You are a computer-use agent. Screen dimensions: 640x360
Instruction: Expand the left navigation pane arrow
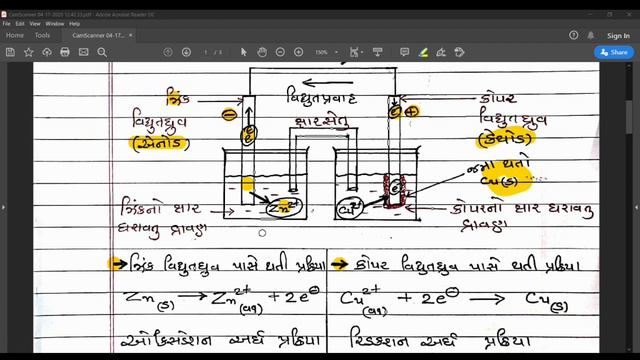3,207
